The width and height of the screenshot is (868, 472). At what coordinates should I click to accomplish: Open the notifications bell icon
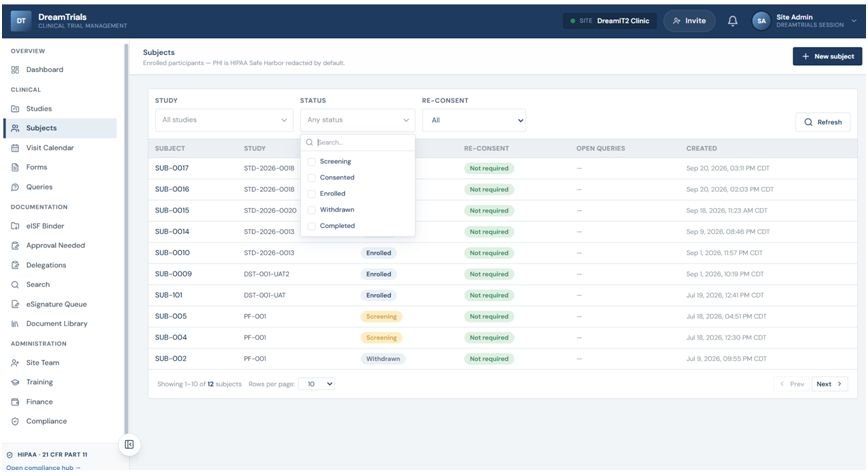click(x=732, y=21)
